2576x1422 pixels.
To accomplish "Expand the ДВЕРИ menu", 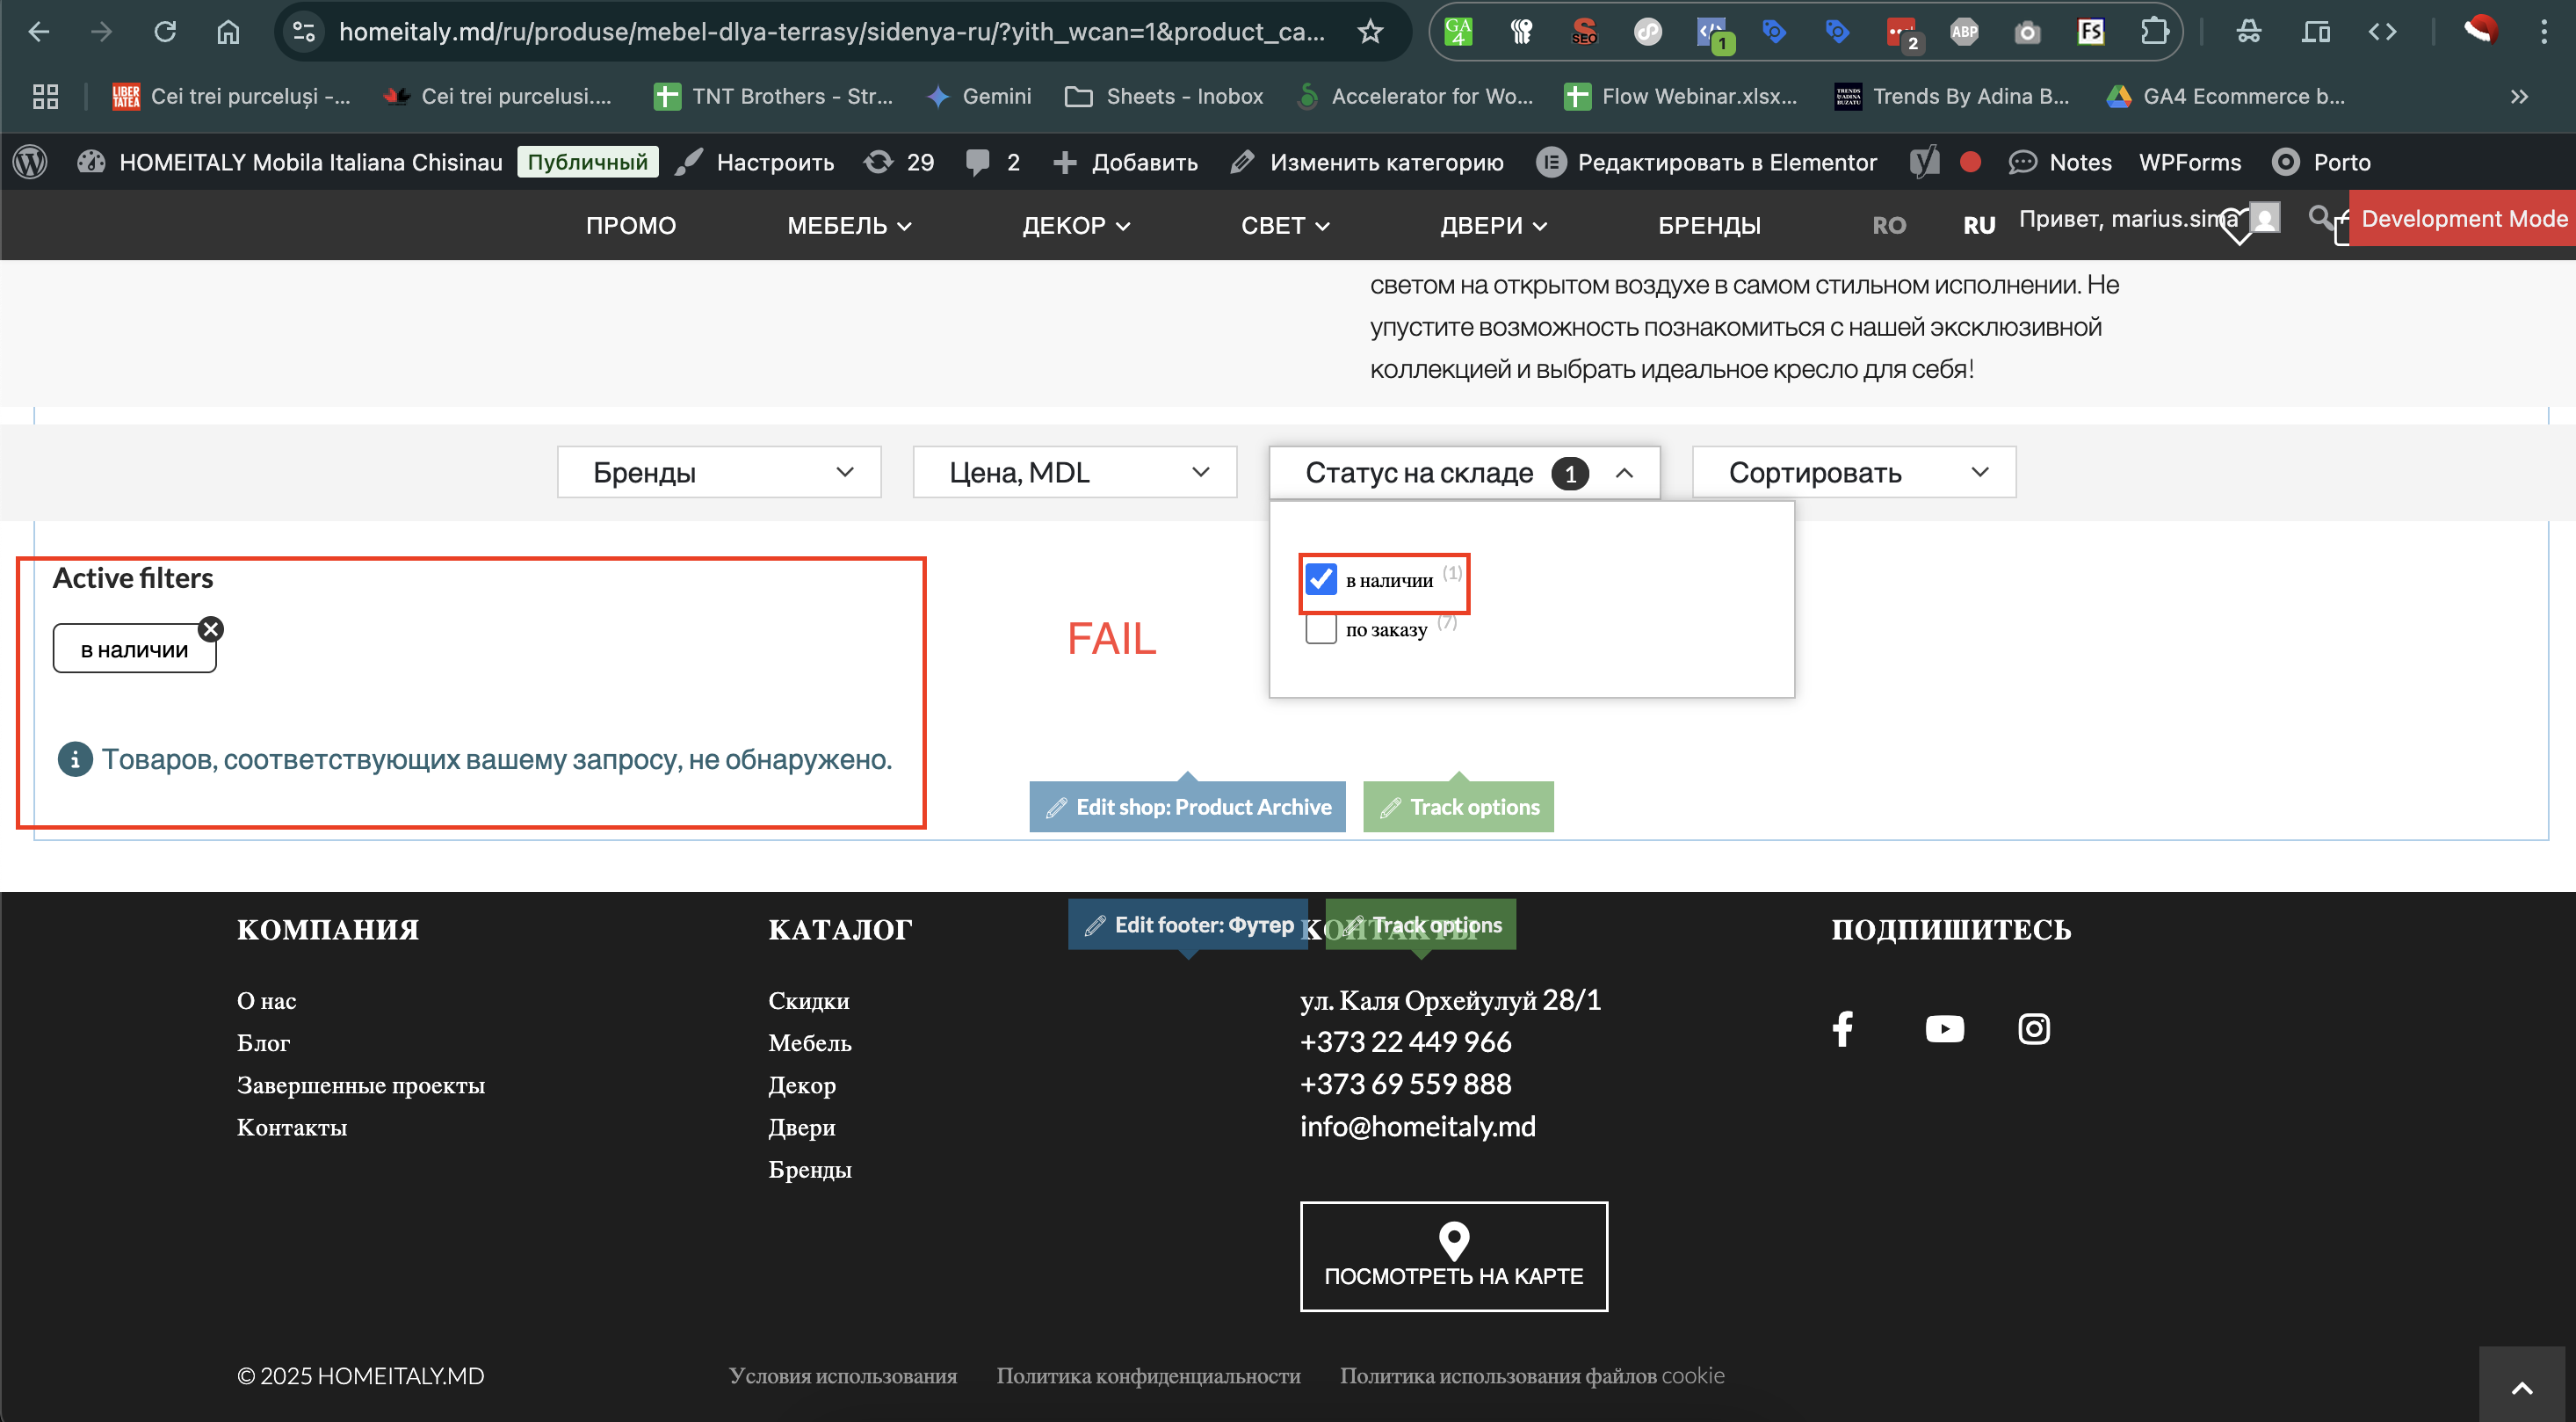I will pos(1493,226).
